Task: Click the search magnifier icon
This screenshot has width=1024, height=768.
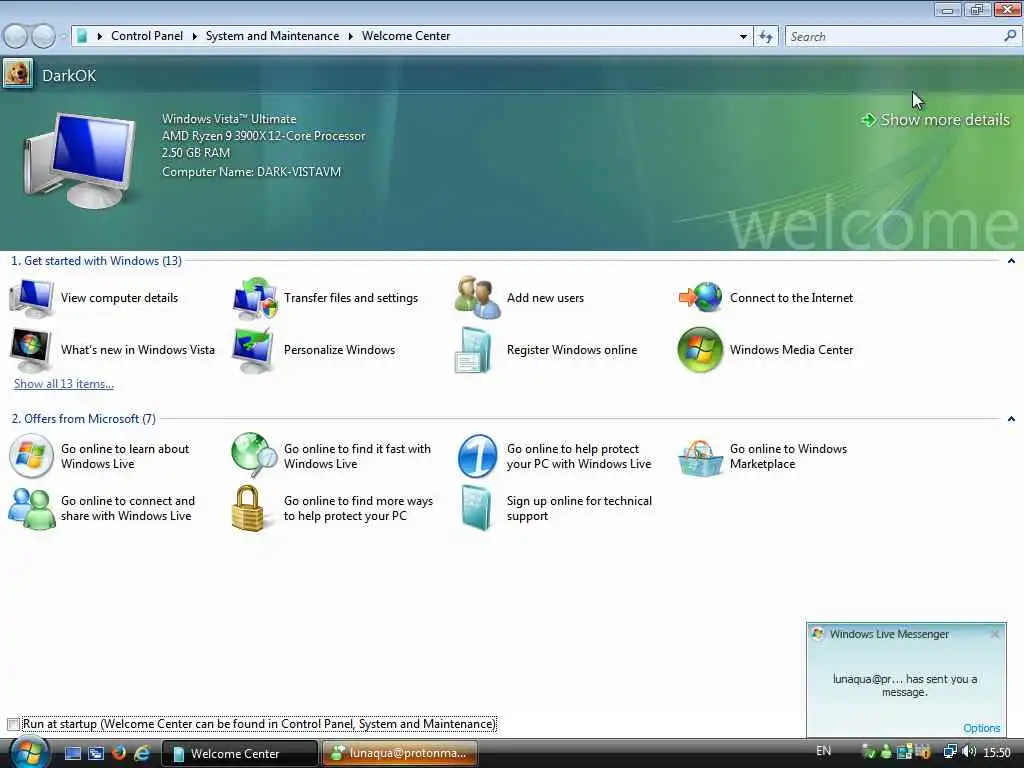Action: [x=1010, y=36]
